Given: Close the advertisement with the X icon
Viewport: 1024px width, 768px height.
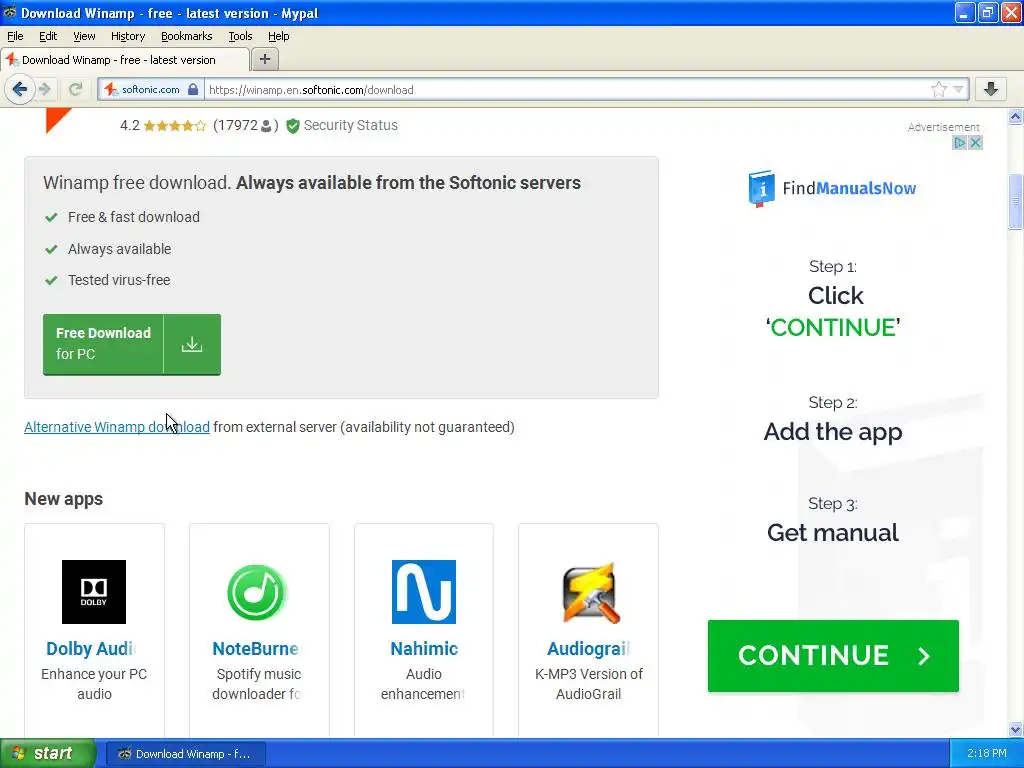Looking at the screenshot, I should tap(976, 142).
